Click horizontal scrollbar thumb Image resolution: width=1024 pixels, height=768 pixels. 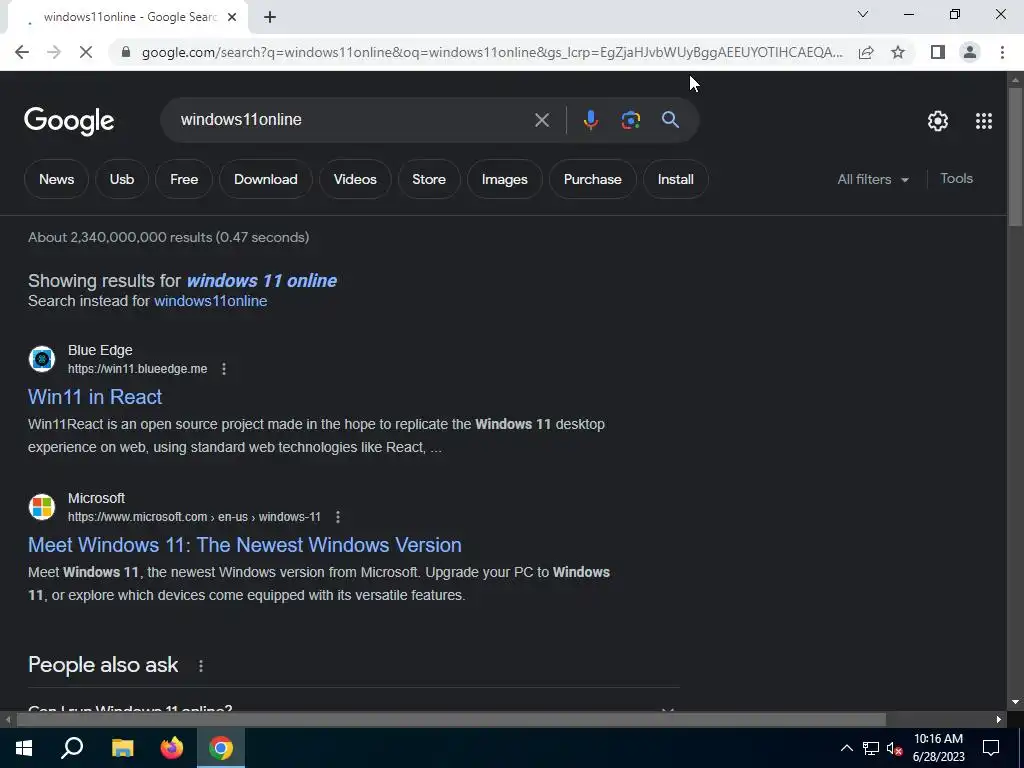click(x=451, y=720)
